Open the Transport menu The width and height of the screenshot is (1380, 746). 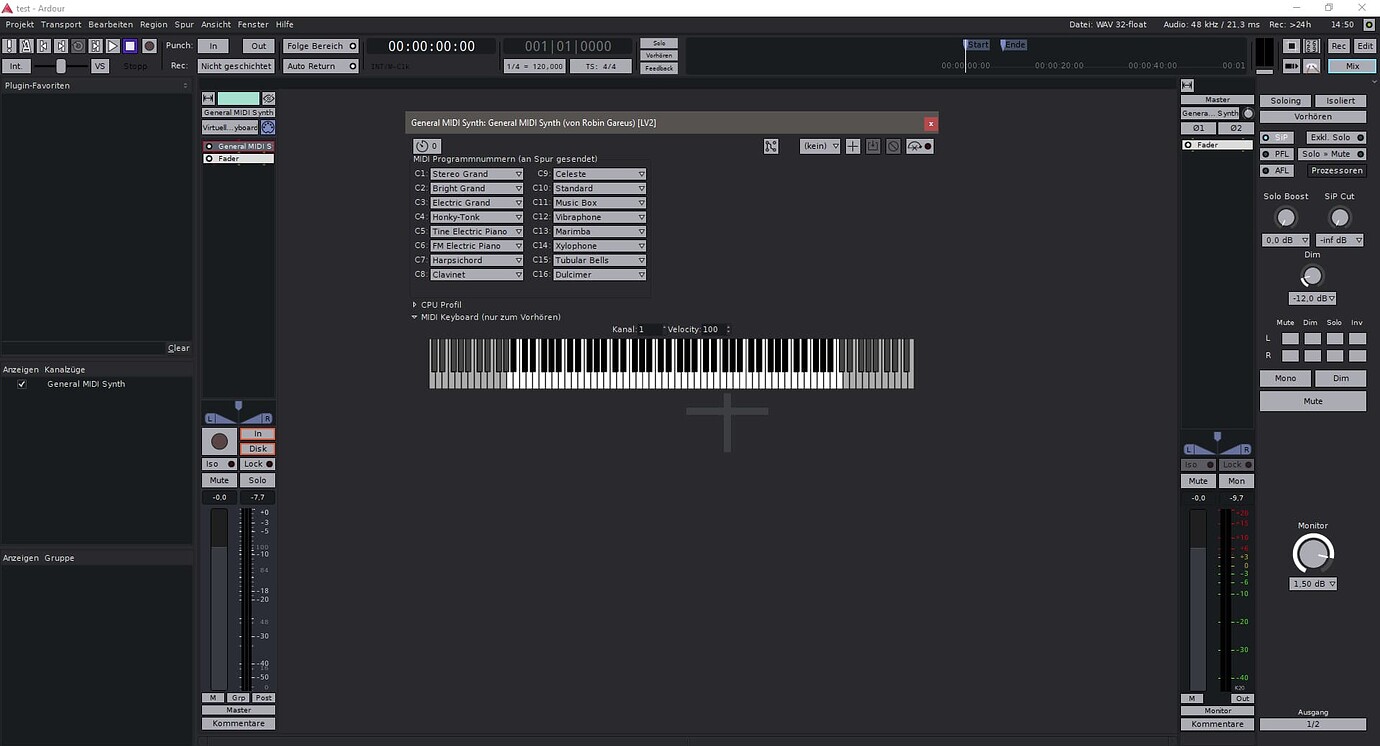coord(61,24)
